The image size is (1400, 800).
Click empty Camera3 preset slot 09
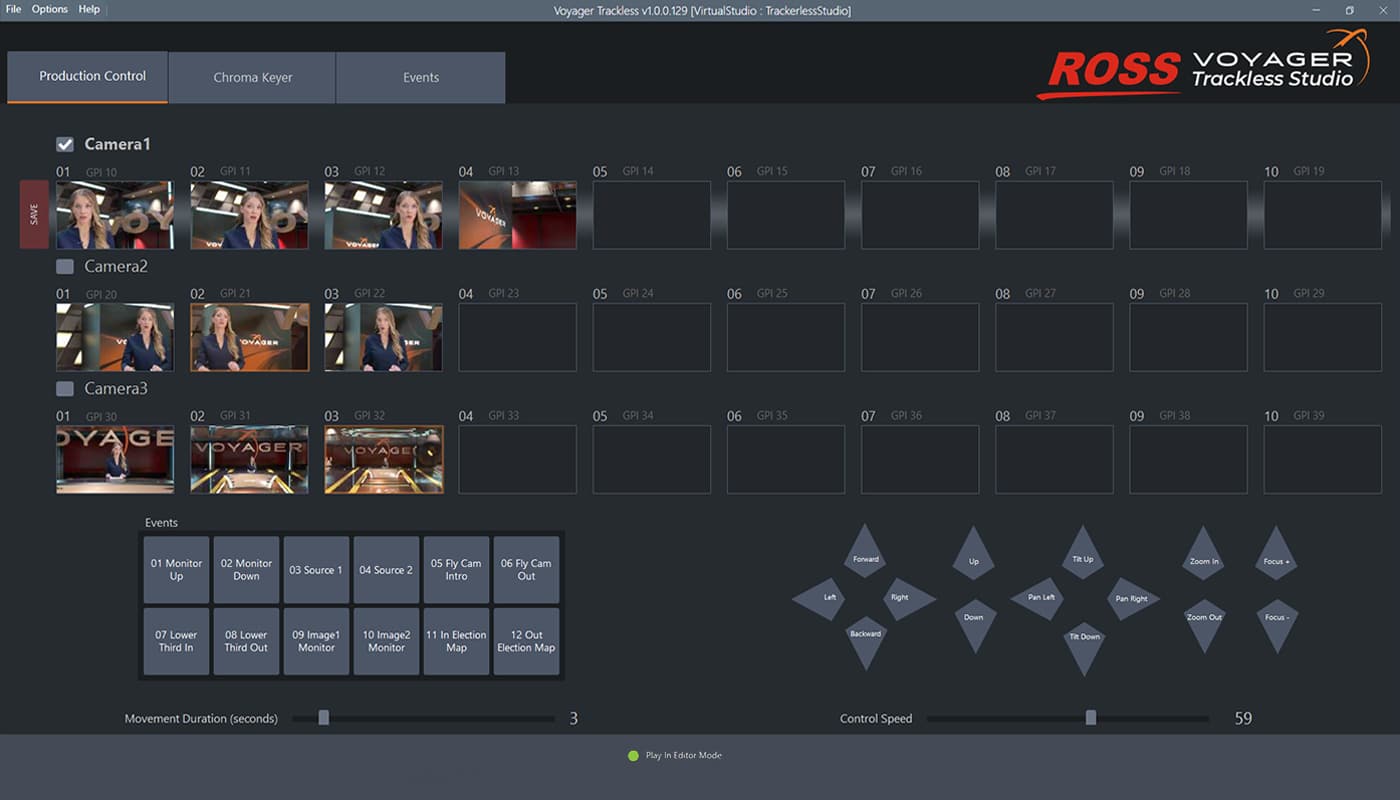1189,459
